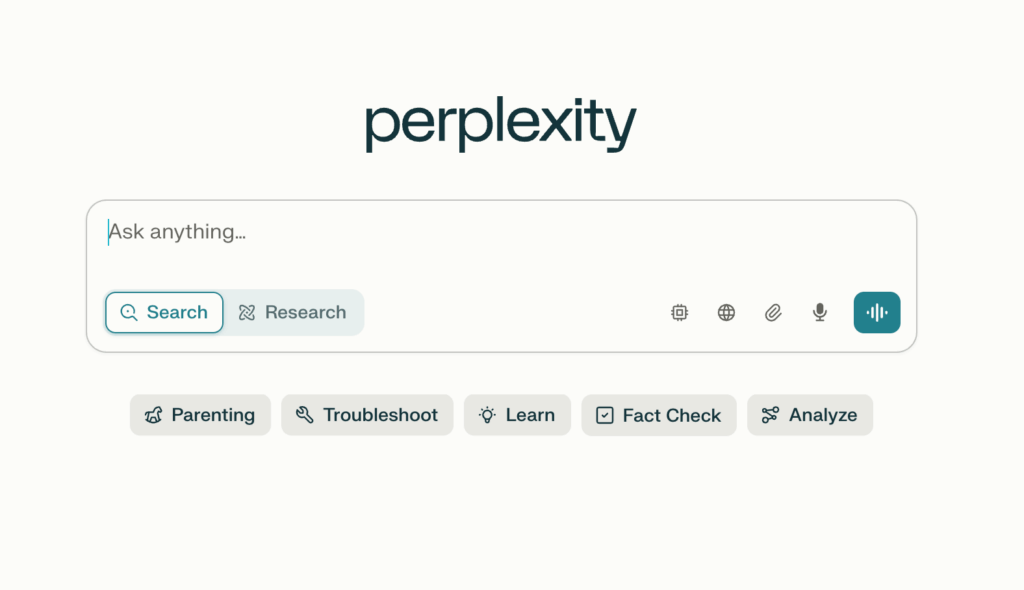Image resolution: width=1024 pixels, height=590 pixels.
Task: Open the AI model selector chip icon
Action: coord(679,312)
